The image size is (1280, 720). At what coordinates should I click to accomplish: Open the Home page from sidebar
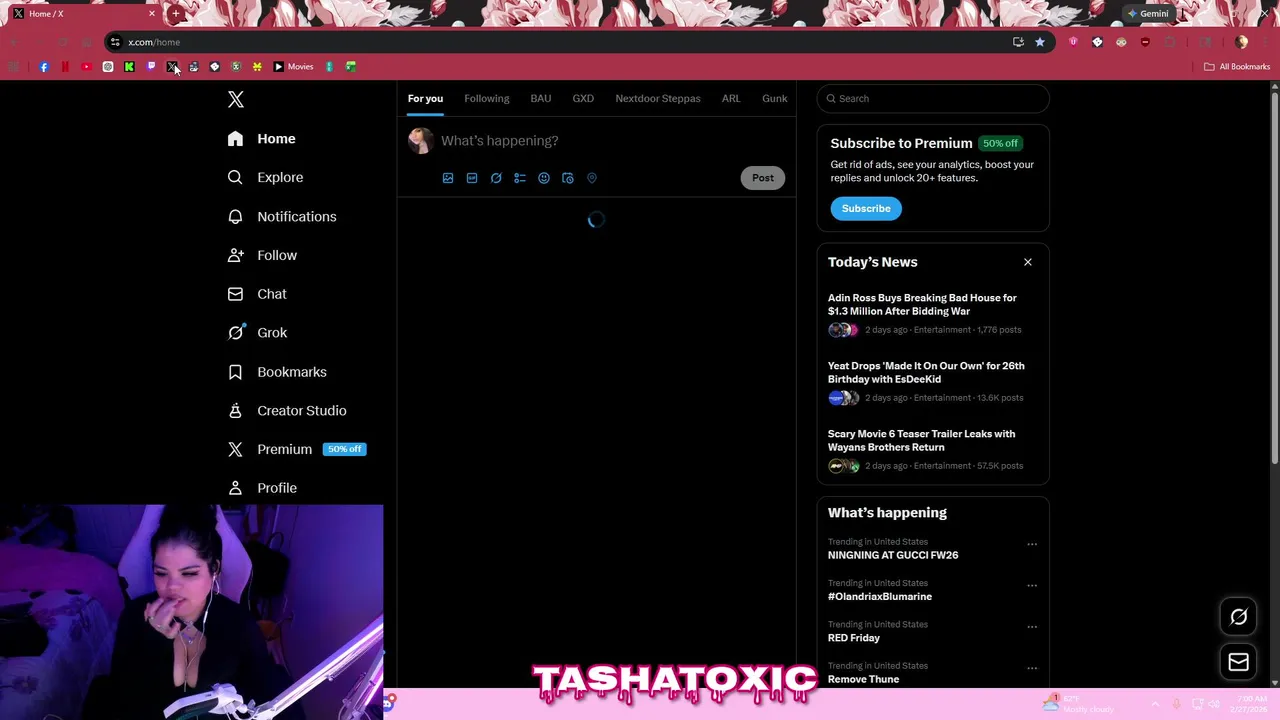click(262, 139)
